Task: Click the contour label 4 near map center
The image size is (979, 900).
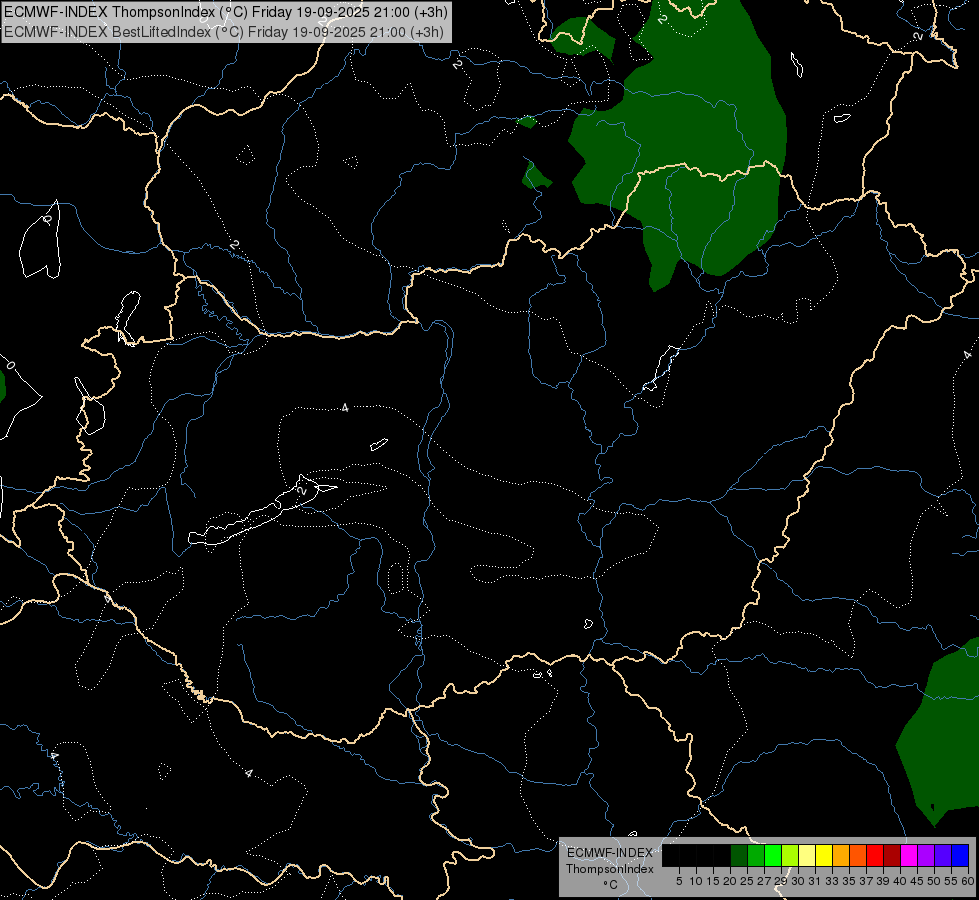Action: coord(345,408)
